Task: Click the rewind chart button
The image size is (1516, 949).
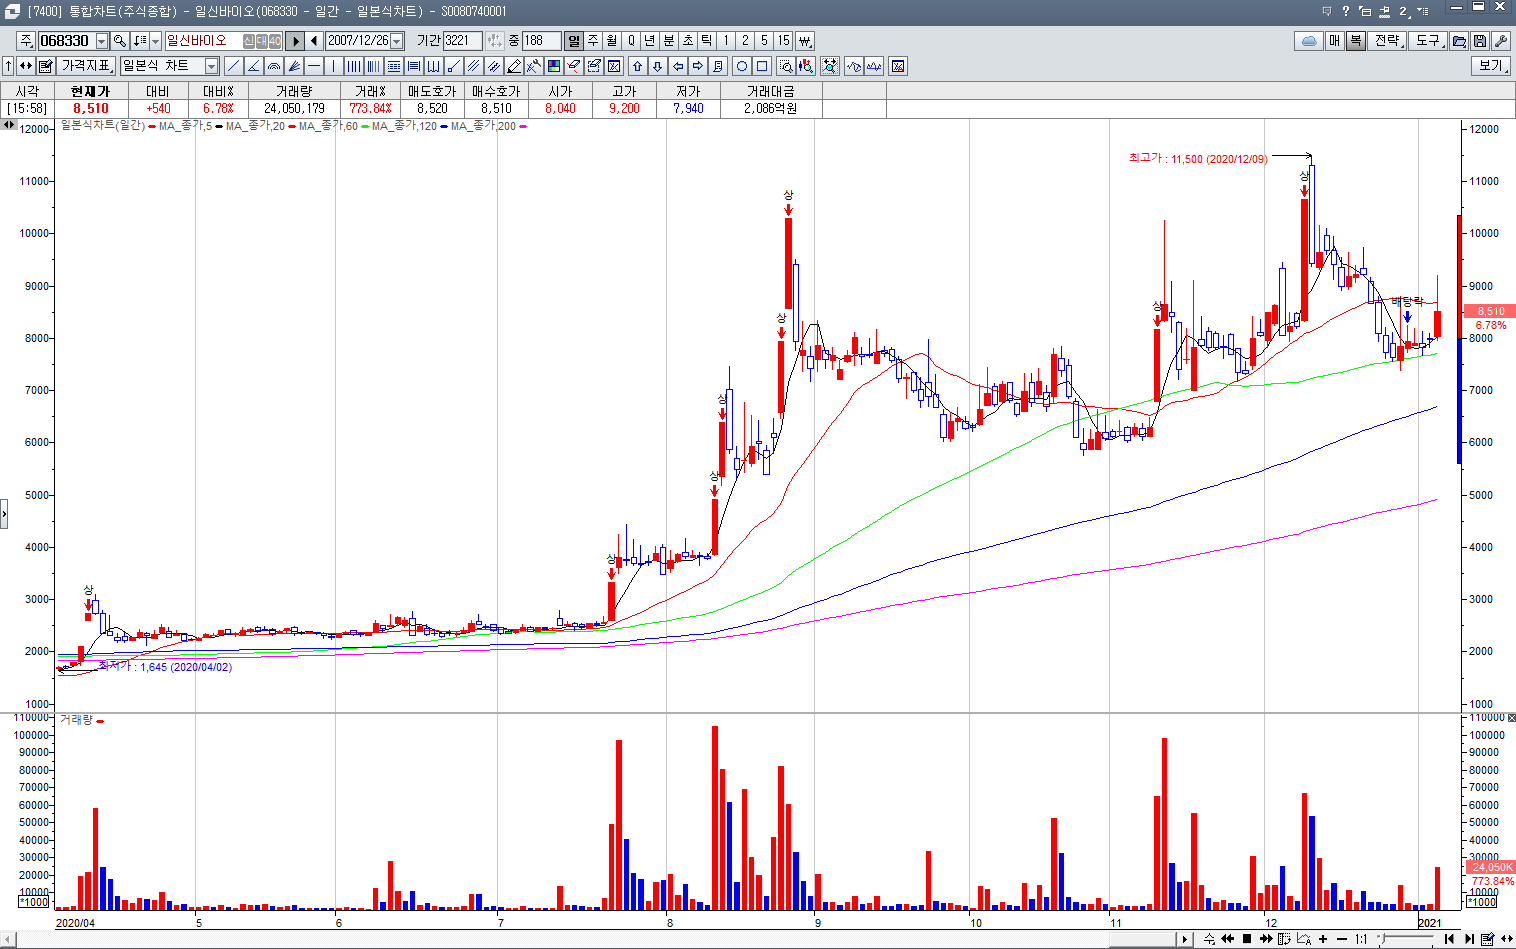Action: [1228, 939]
